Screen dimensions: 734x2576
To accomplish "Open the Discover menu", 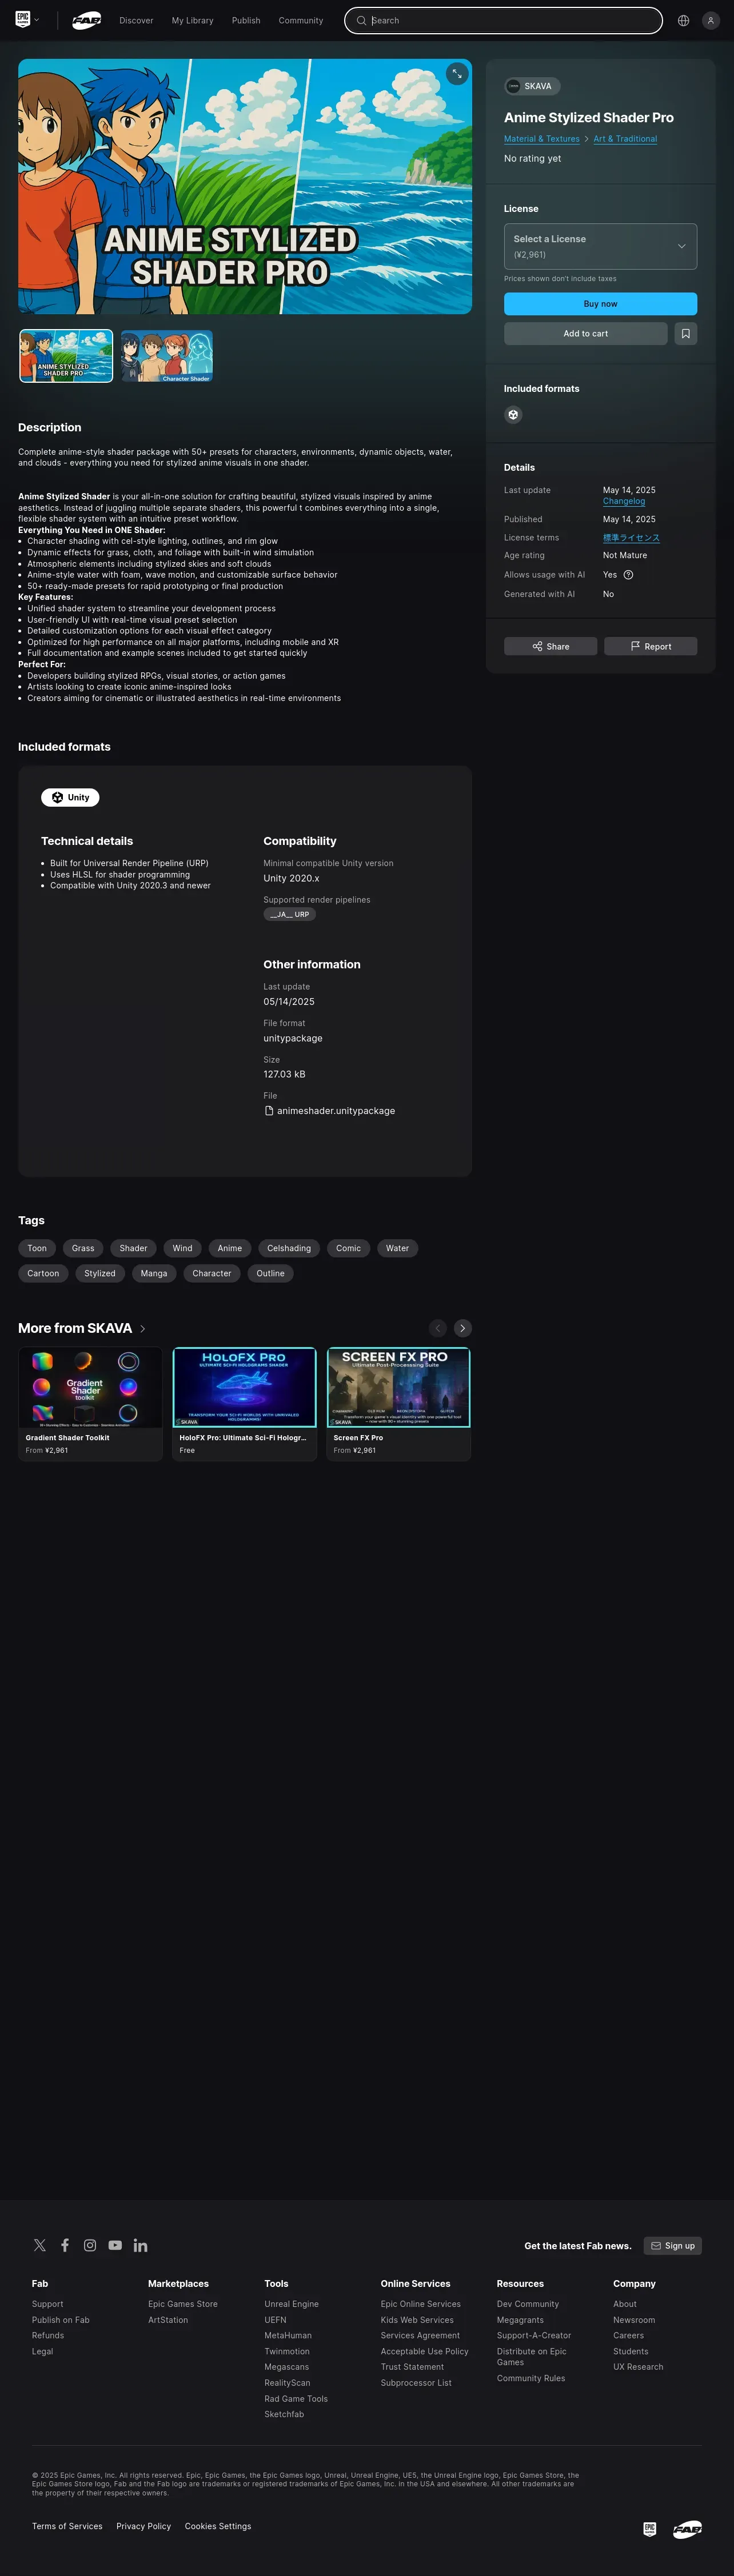I will [x=136, y=20].
